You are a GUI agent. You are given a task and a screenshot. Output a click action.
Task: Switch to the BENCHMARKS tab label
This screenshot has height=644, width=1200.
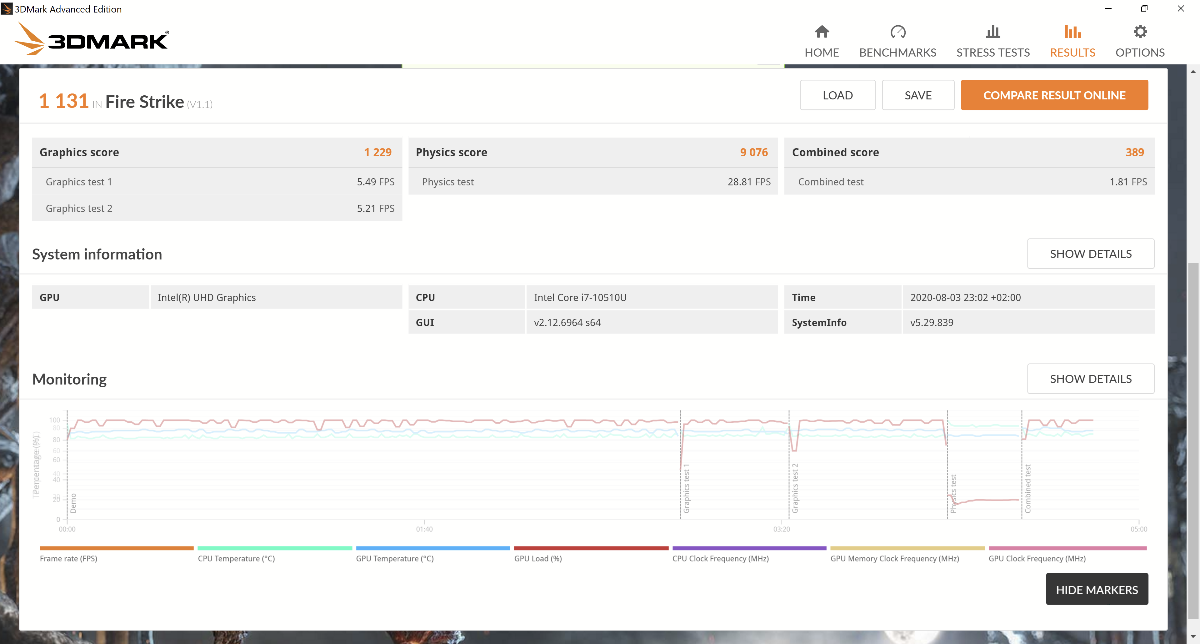coord(897,53)
